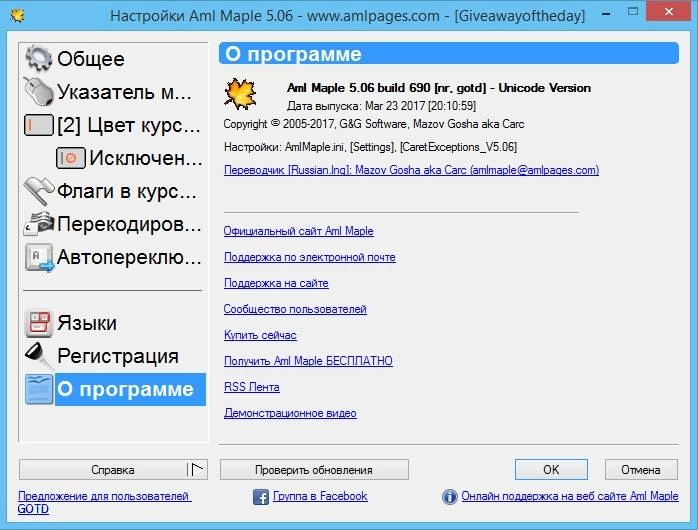698x530 pixels.
Task: Open the RSS Лента link
Action: point(252,387)
